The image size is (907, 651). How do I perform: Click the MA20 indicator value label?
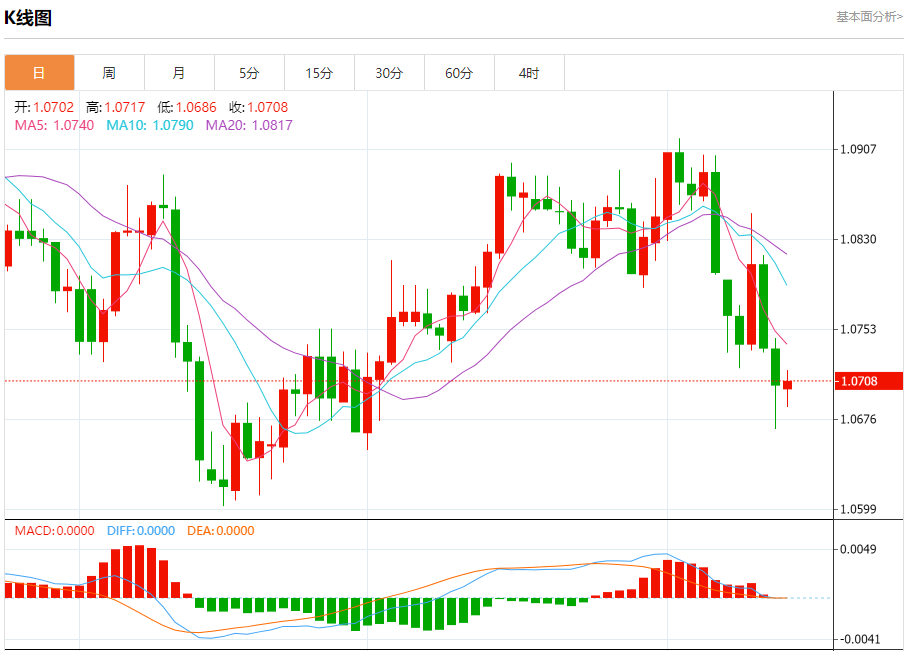tap(249, 125)
